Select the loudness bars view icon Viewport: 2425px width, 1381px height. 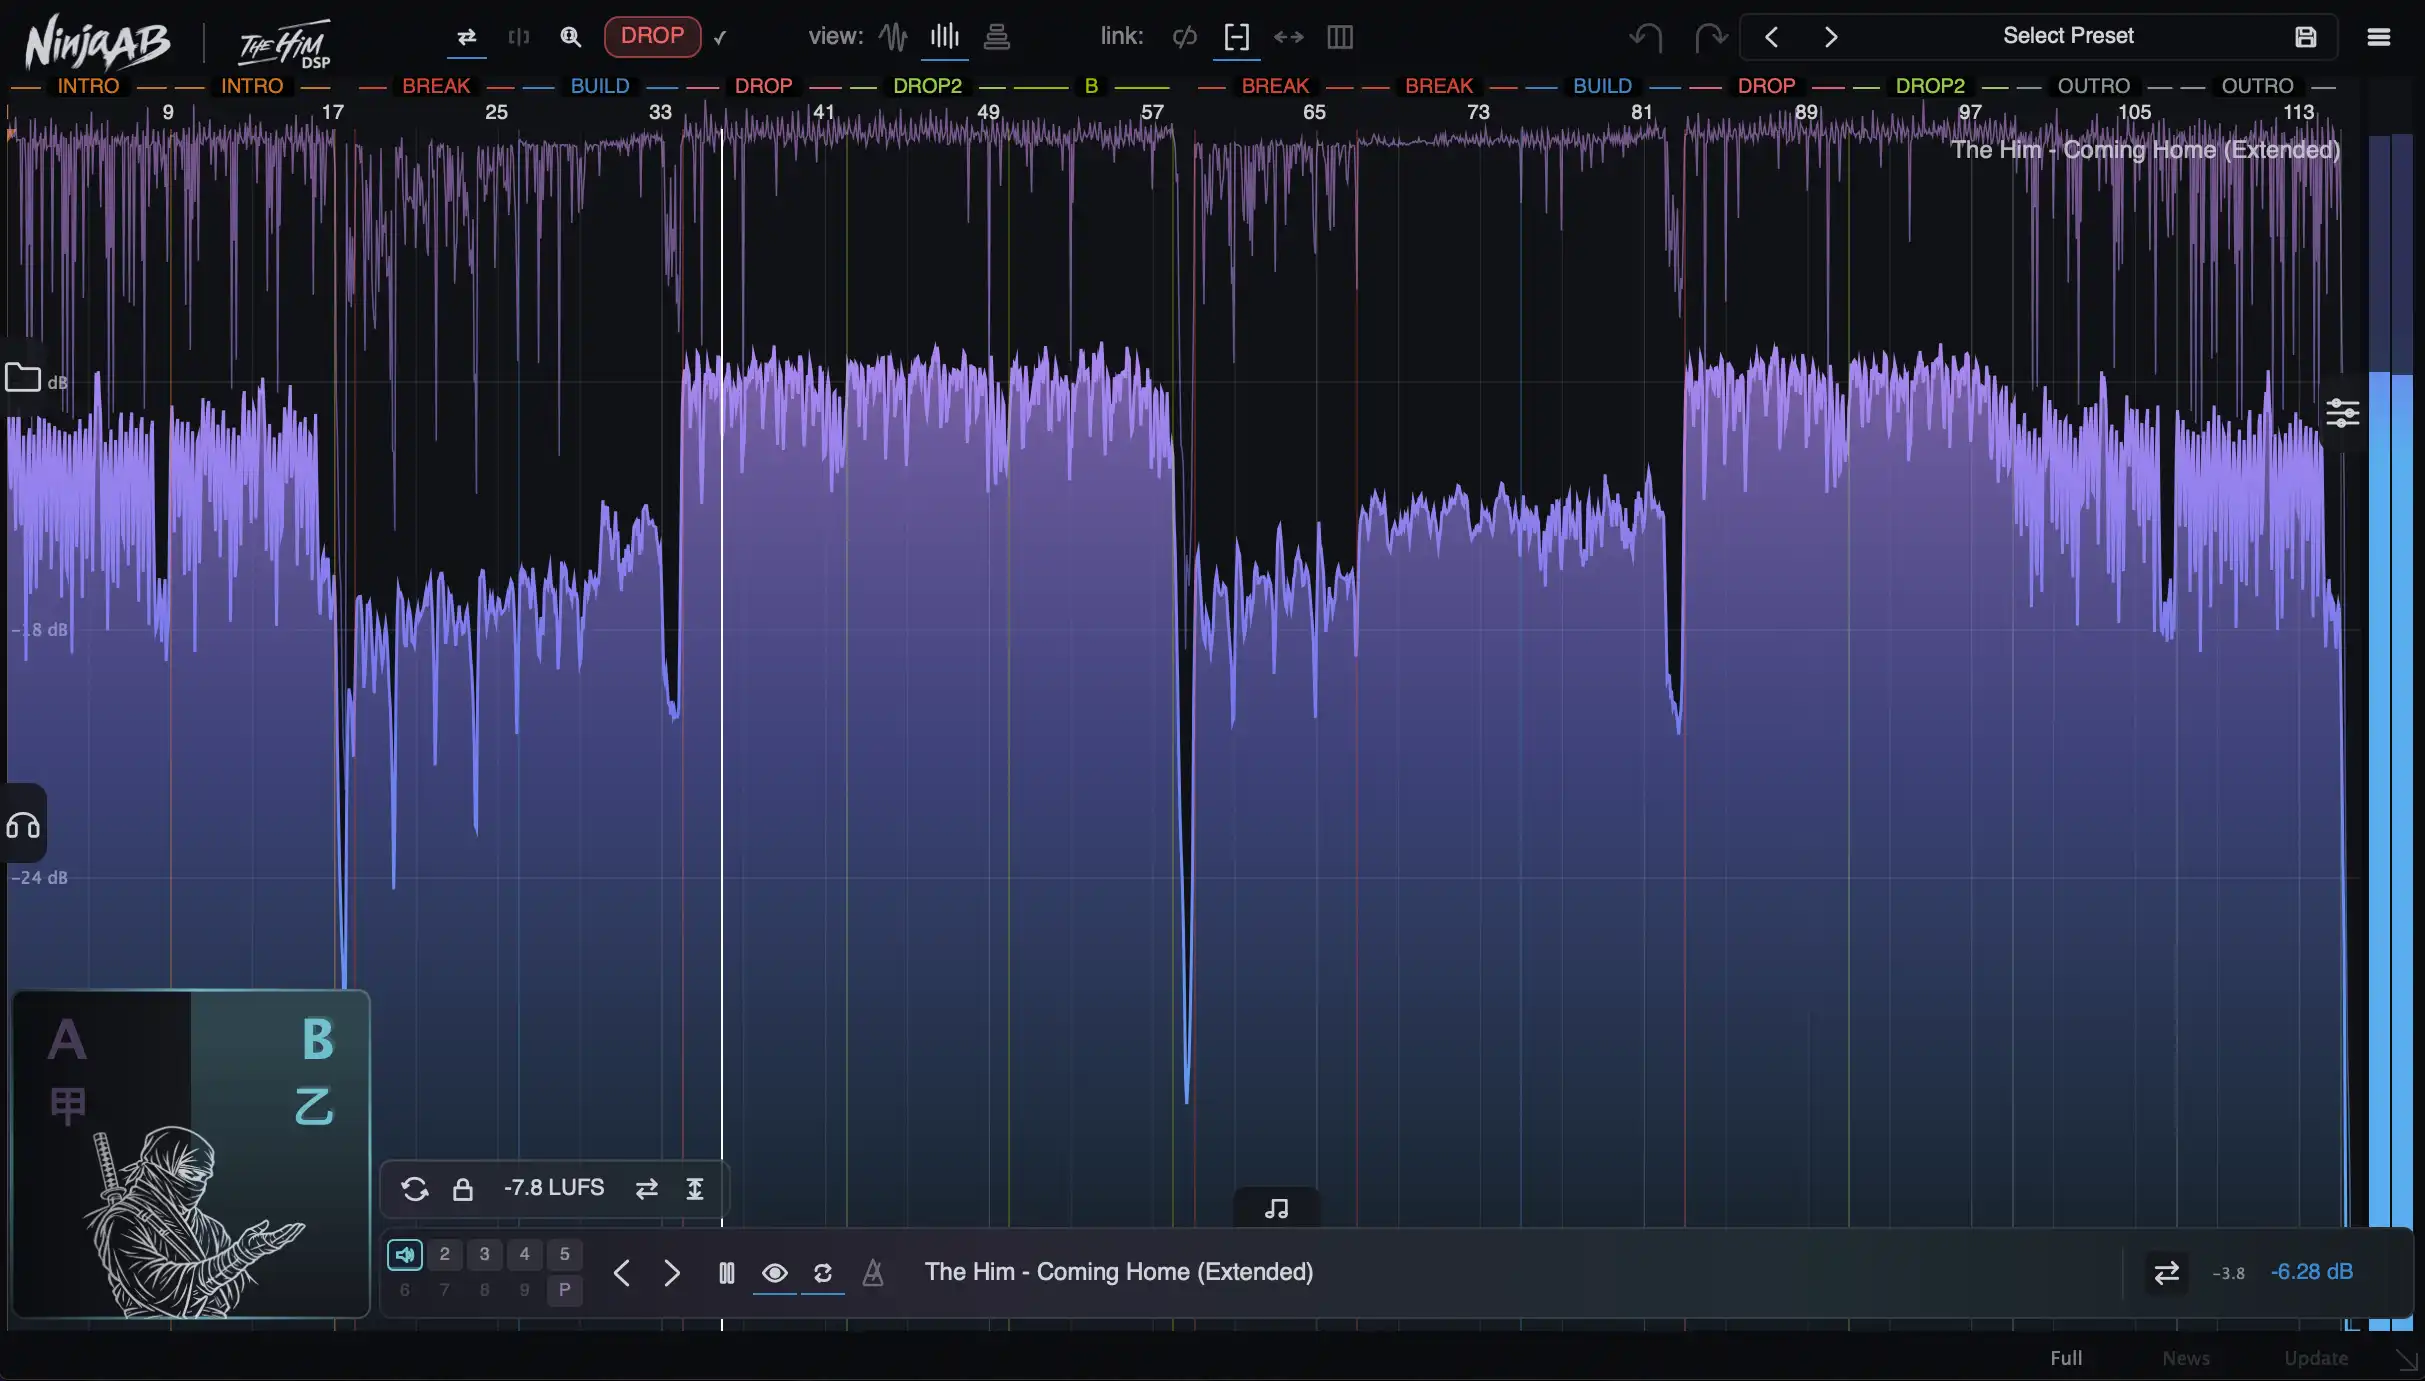(944, 37)
